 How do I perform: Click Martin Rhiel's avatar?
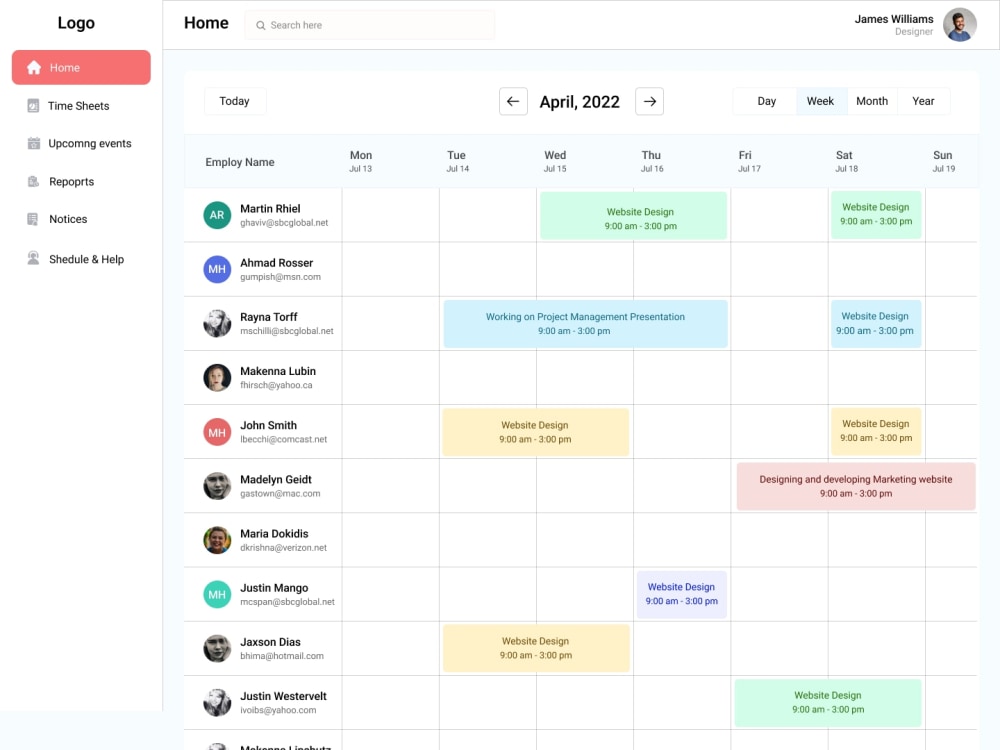(217, 214)
